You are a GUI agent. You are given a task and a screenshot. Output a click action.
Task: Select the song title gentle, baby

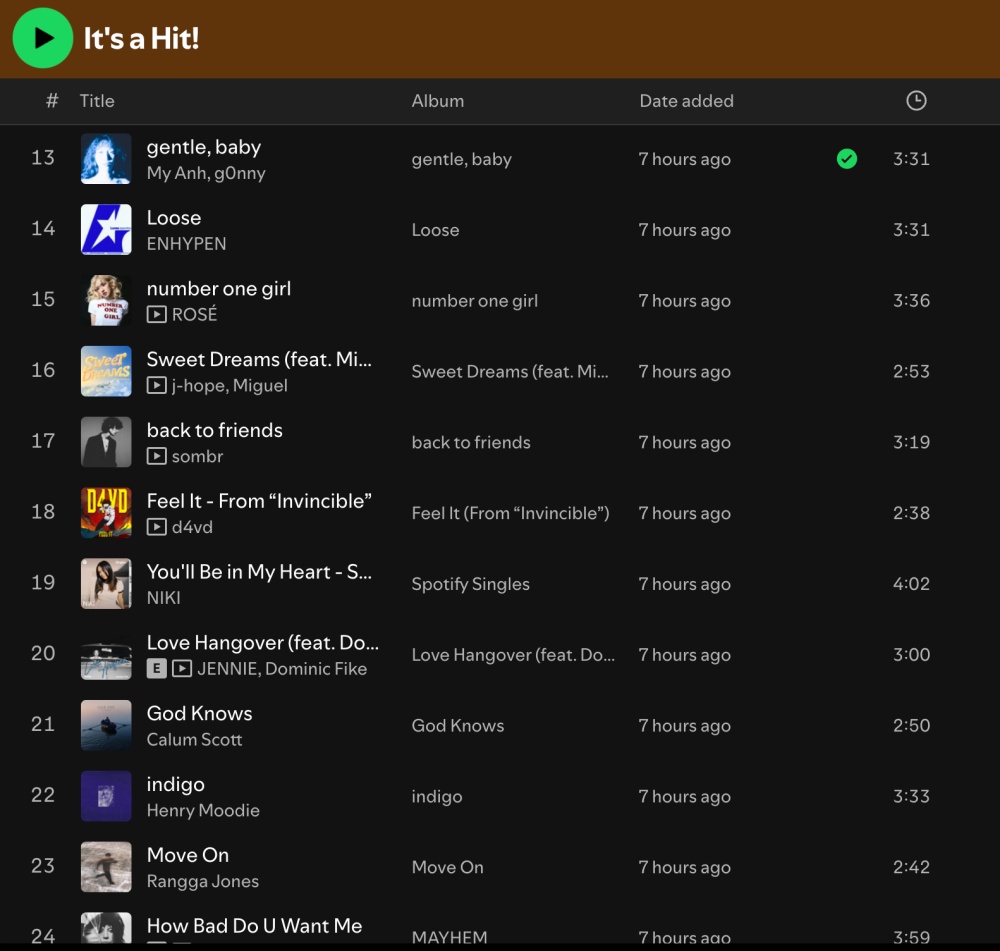(x=203, y=147)
